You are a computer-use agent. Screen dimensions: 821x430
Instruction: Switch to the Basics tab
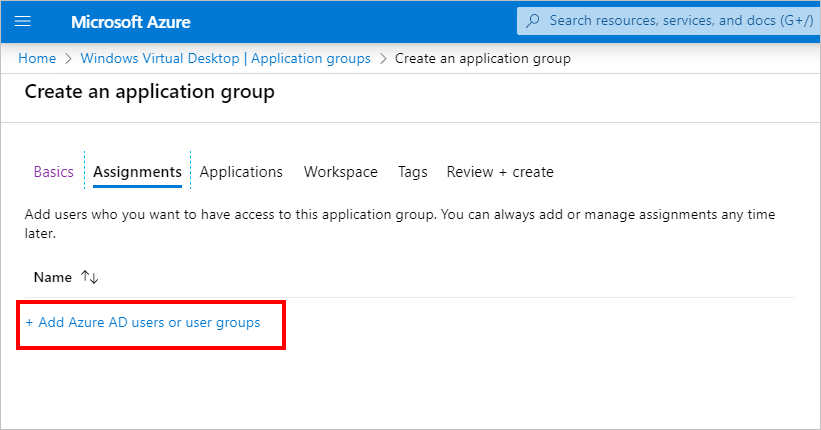click(x=53, y=172)
